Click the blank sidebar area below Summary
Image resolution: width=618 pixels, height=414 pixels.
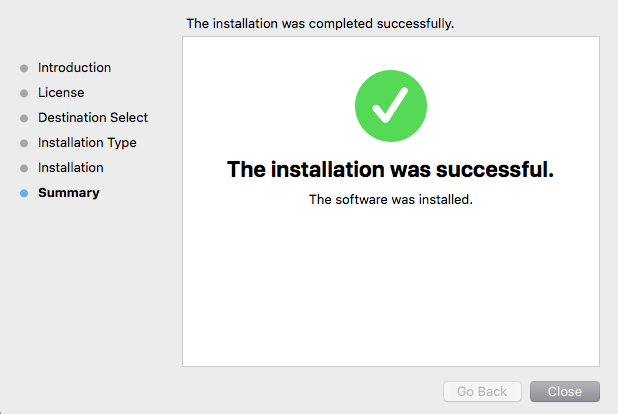coord(90,290)
